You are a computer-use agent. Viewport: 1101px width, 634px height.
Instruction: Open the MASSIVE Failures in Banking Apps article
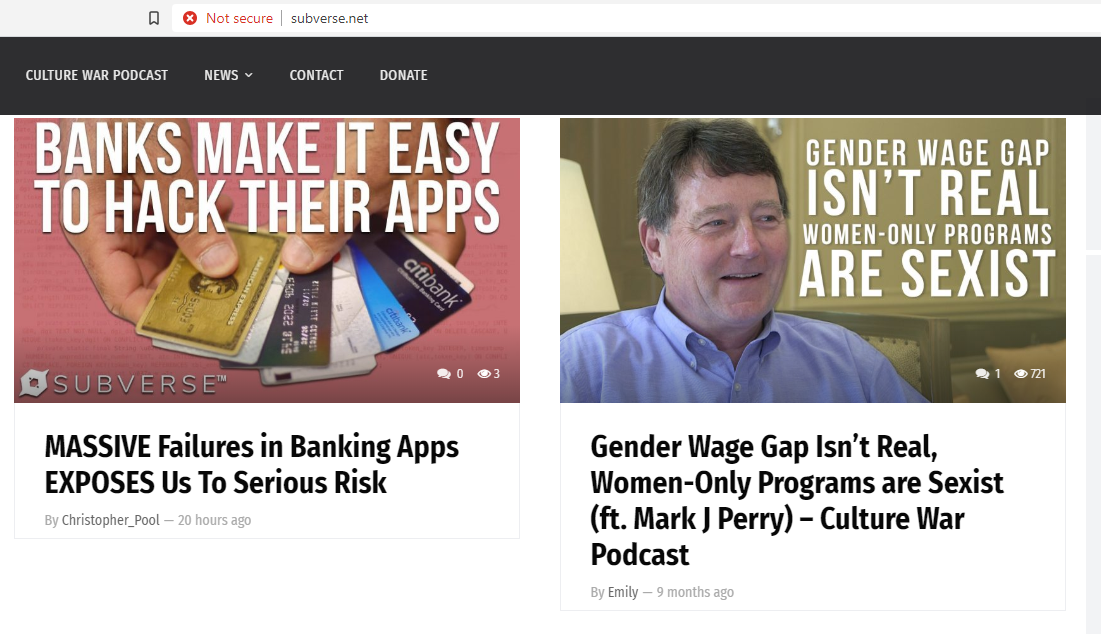(251, 465)
